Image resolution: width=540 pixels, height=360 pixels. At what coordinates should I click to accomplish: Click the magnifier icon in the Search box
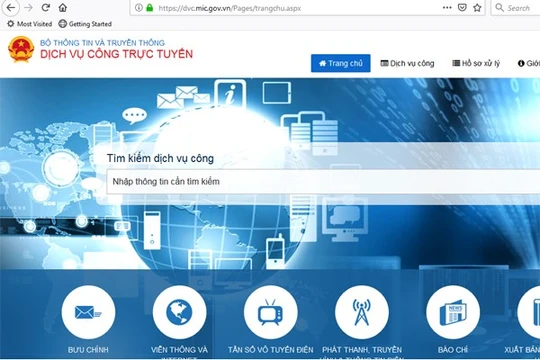[x=499, y=8]
